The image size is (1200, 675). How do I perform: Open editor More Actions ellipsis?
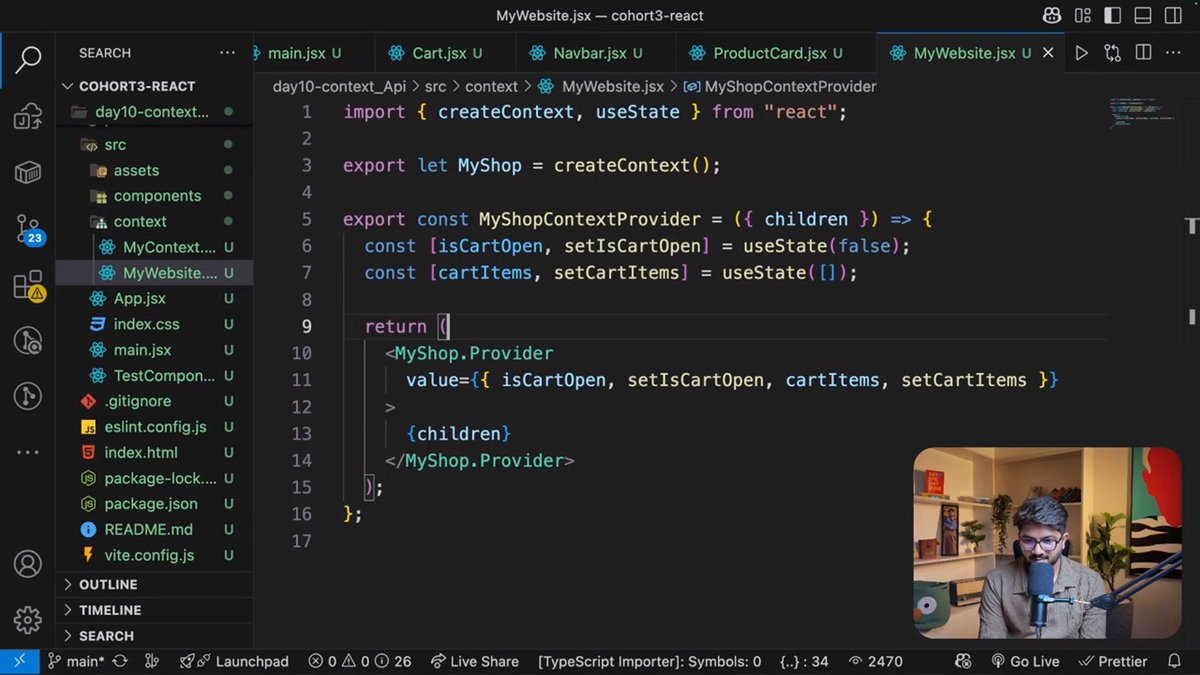pyautogui.click(x=1174, y=53)
